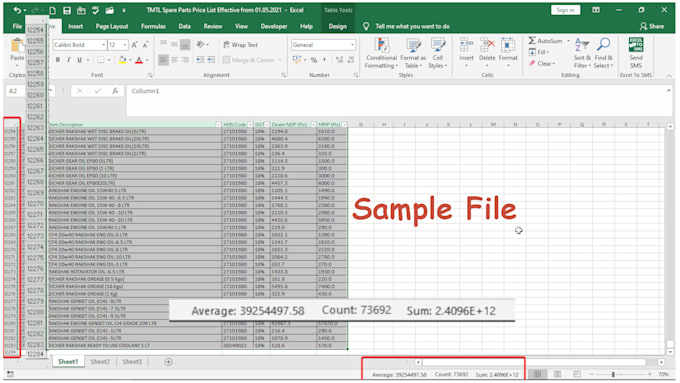Image resolution: width=680 pixels, height=383 pixels.
Task: Apply the red font color A
Action: pyautogui.click(x=139, y=60)
